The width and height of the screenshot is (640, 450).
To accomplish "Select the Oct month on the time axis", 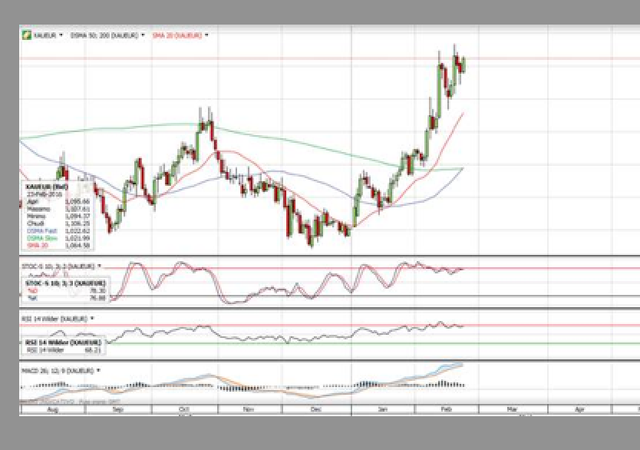I will click(184, 409).
